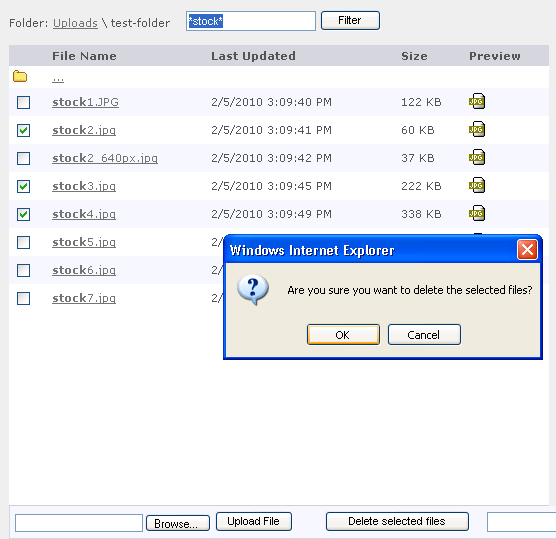This screenshot has height=539, width=556.
Task: Click Delete selected files button
Action: tap(397, 521)
